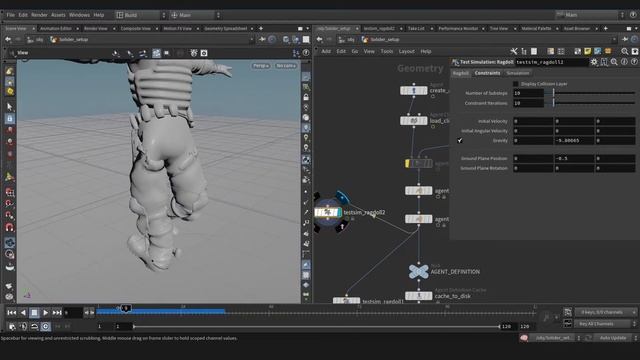This screenshot has width=640, height=360.
Task: Open the network editor Tools menu
Action: click(387, 51)
